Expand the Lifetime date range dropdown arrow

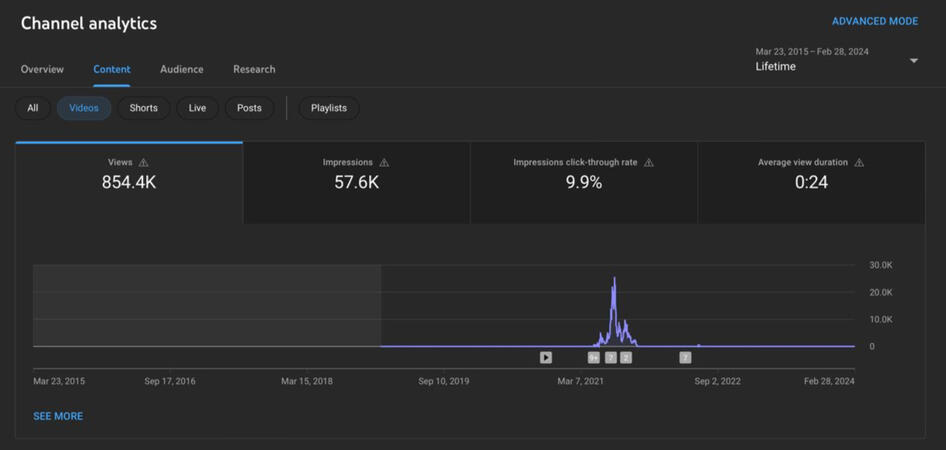tap(913, 61)
